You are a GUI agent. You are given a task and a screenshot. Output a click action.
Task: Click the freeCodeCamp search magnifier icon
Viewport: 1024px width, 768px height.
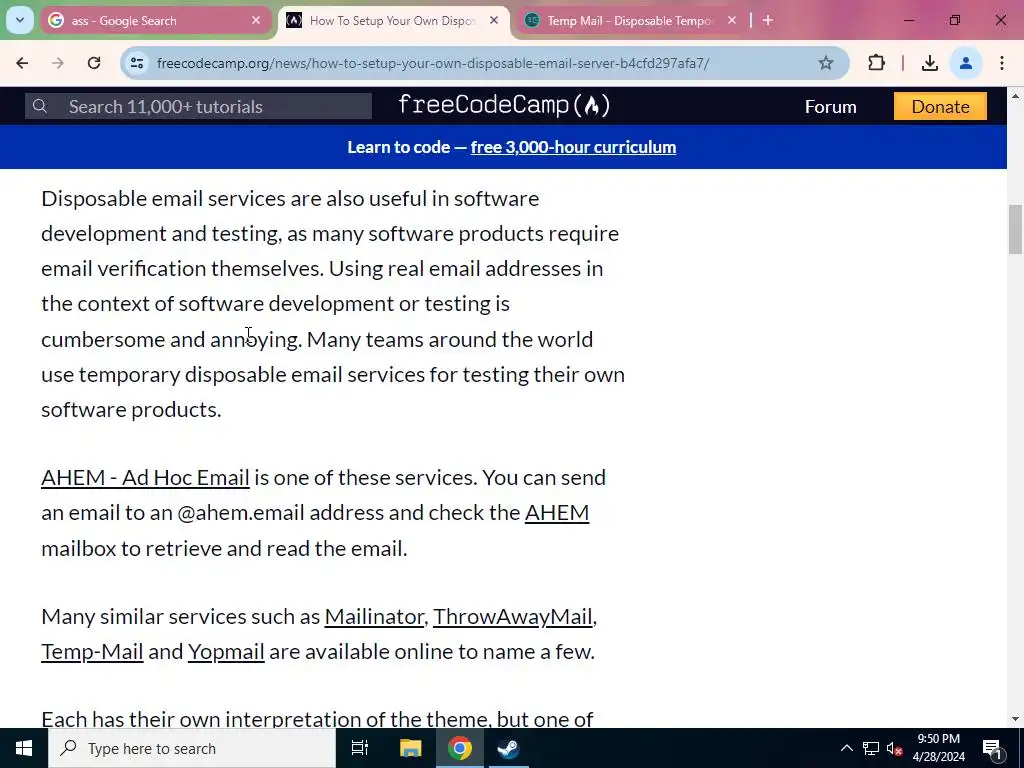(x=40, y=106)
